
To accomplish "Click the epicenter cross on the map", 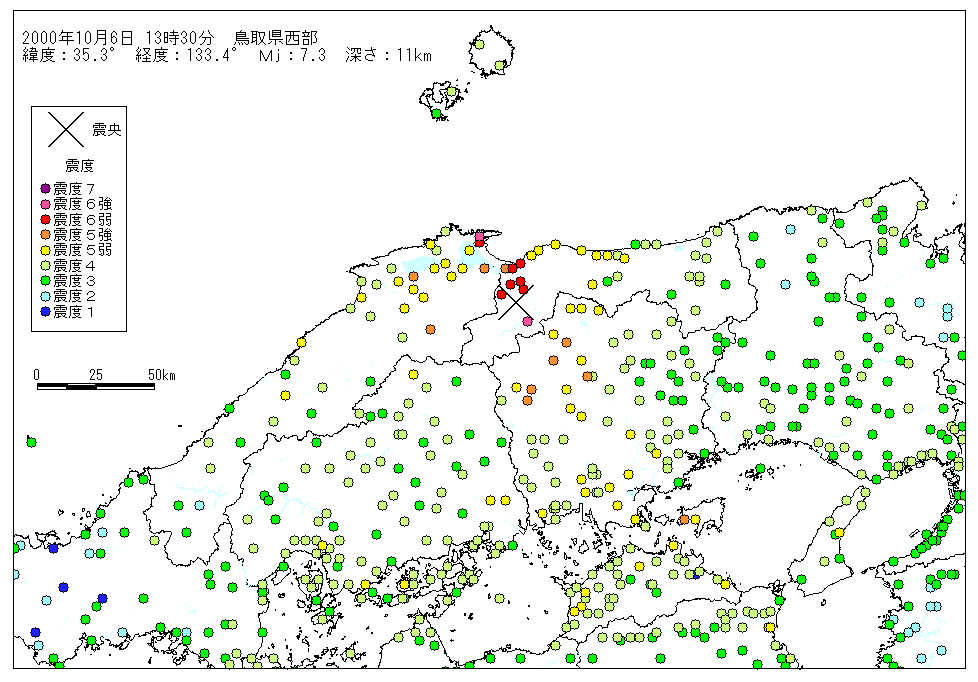I will tap(516, 303).
